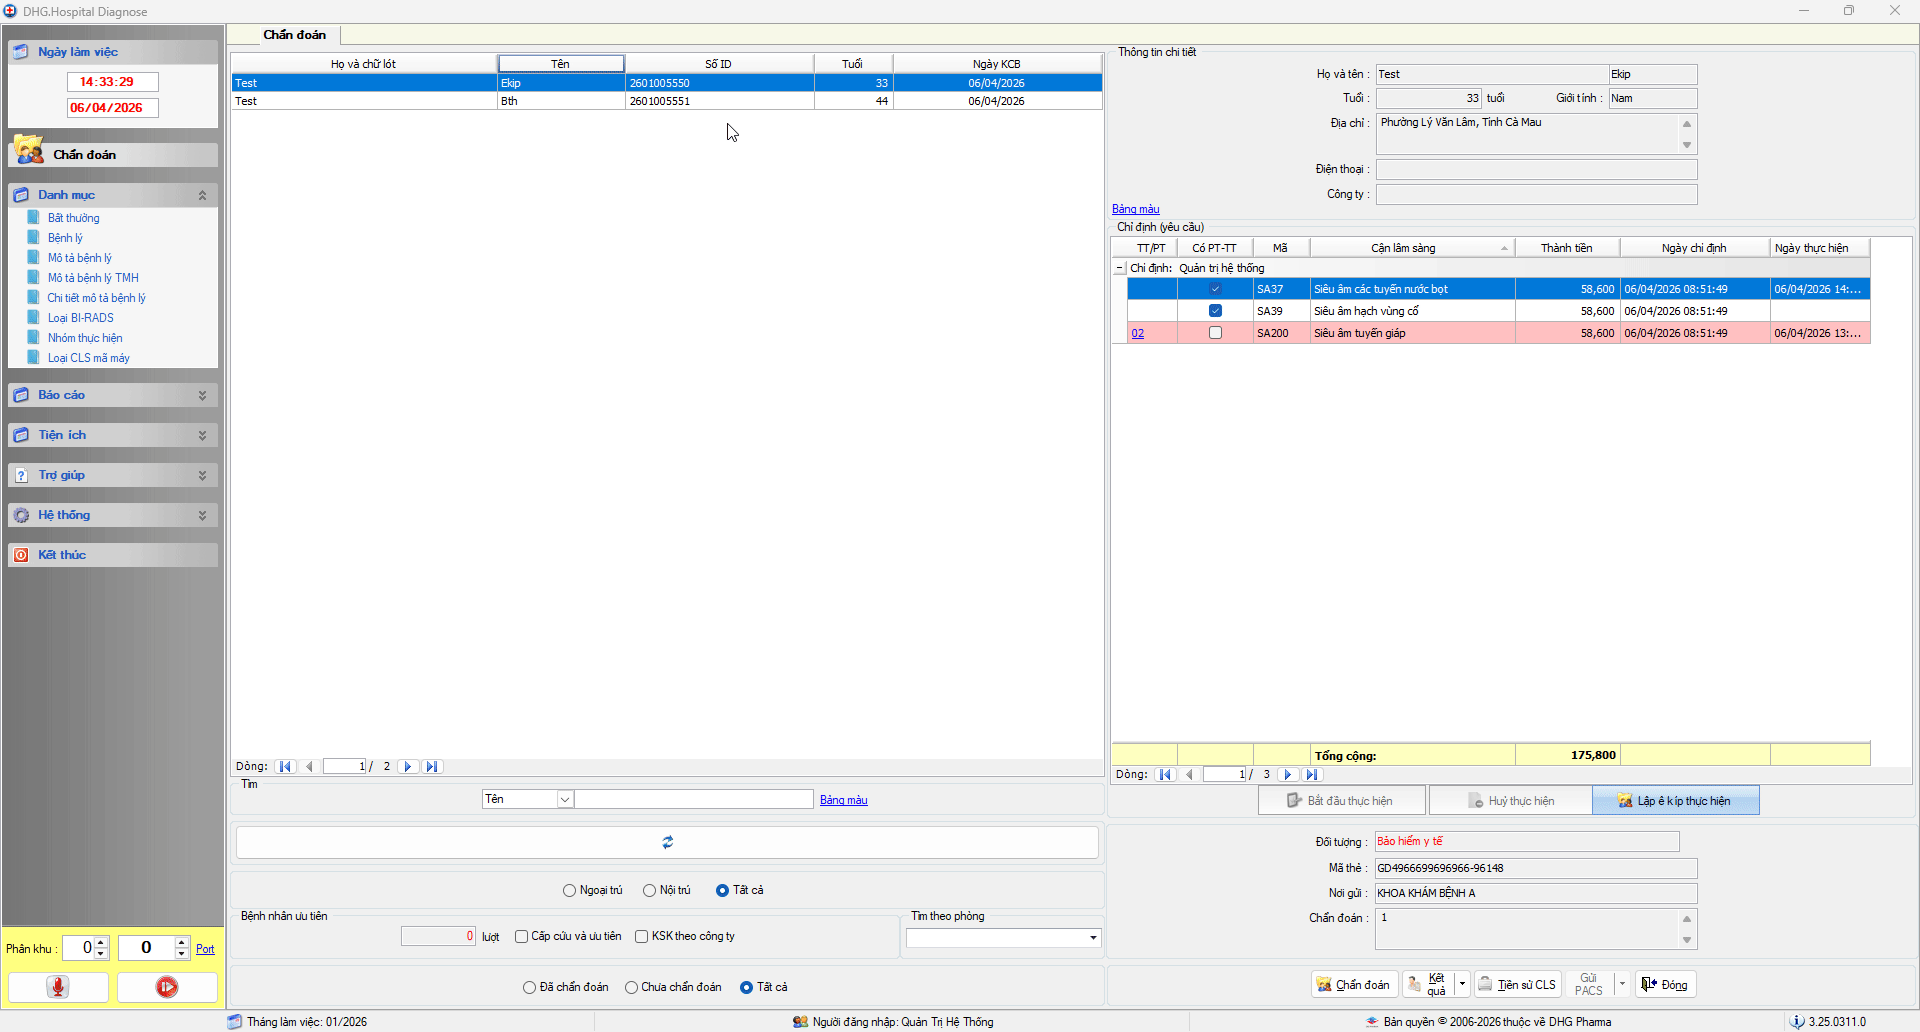This screenshot has height=1032, width=1920.
Task: Click the Trợ giúp question-mark icon
Action: point(21,475)
